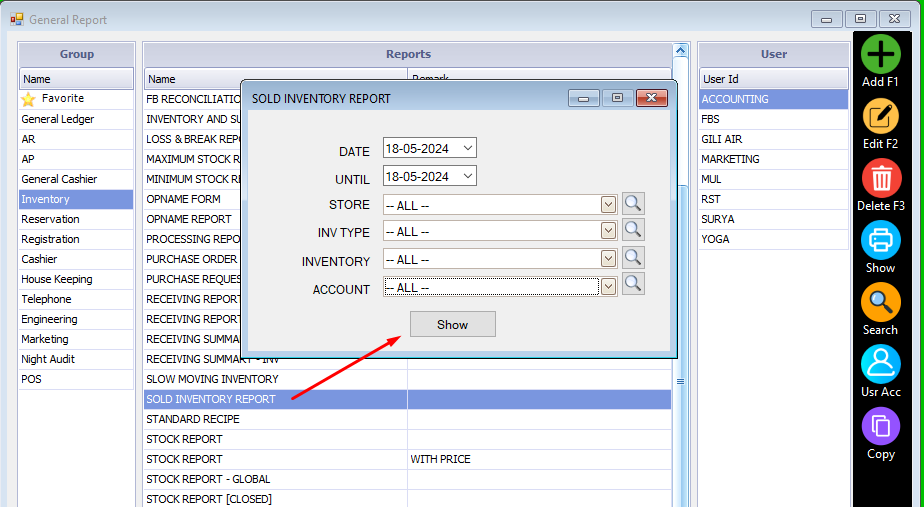Select STOCK REPORT WITH PRICE row
Viewport: 924px width, 507px height.
(x=407, y=459)
